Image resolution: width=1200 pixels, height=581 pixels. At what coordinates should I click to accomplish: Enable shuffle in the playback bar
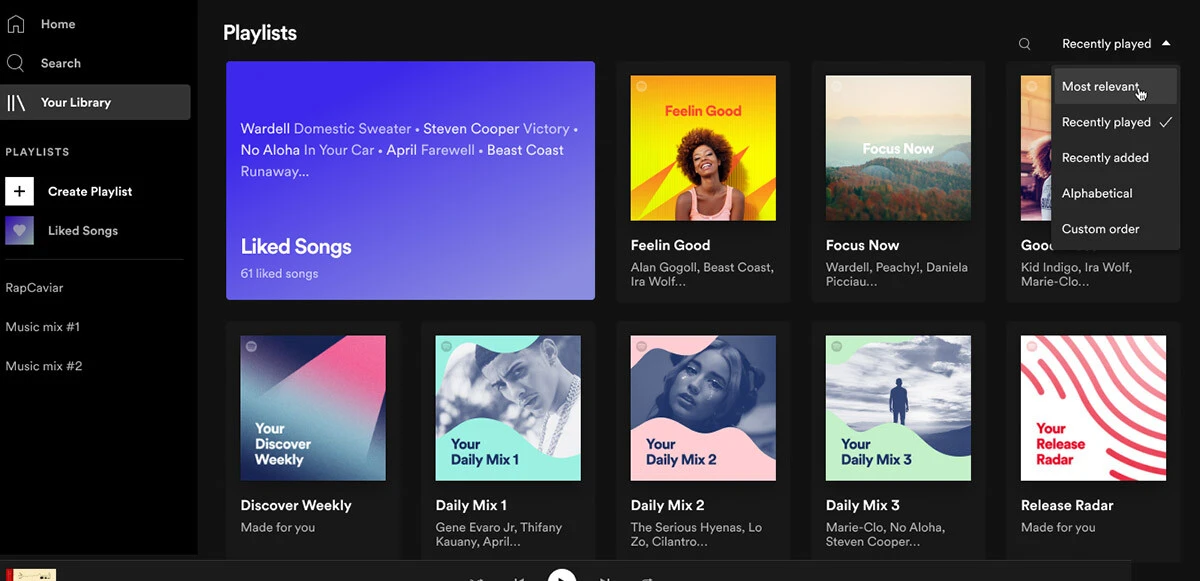pos(478,575)
